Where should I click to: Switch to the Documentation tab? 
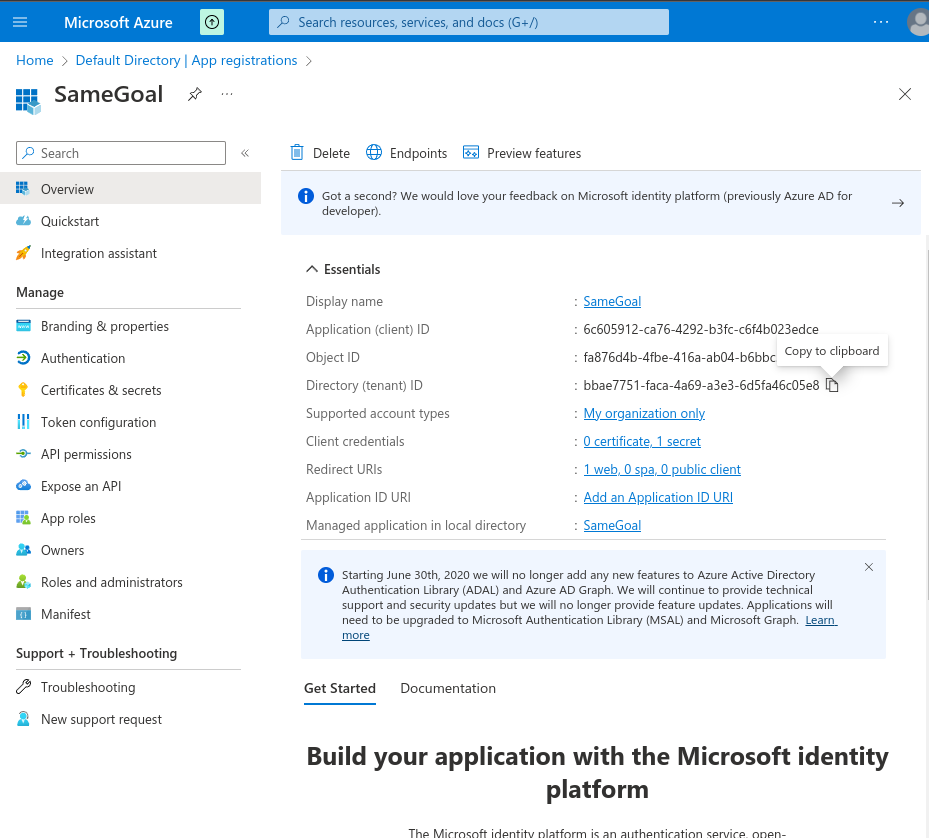pyautogui.click(x=448, y=688)
